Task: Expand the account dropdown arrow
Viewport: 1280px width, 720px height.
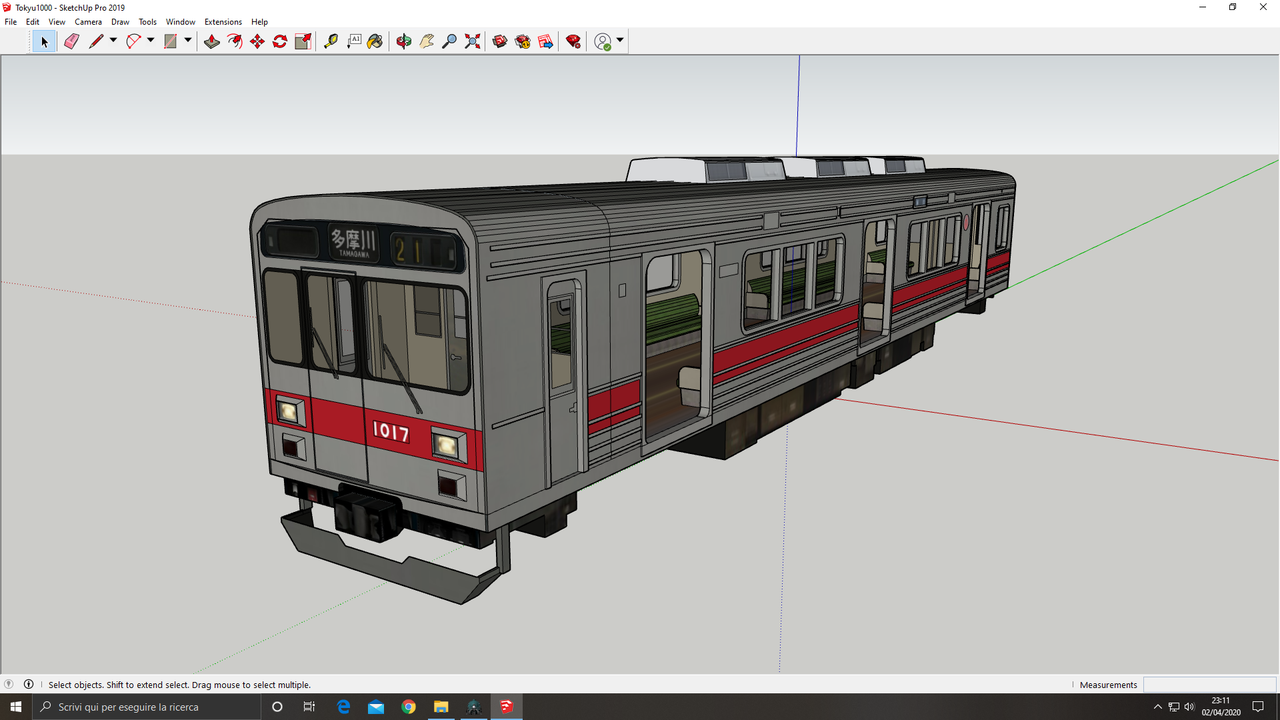Action: click(x=620, y=41)
